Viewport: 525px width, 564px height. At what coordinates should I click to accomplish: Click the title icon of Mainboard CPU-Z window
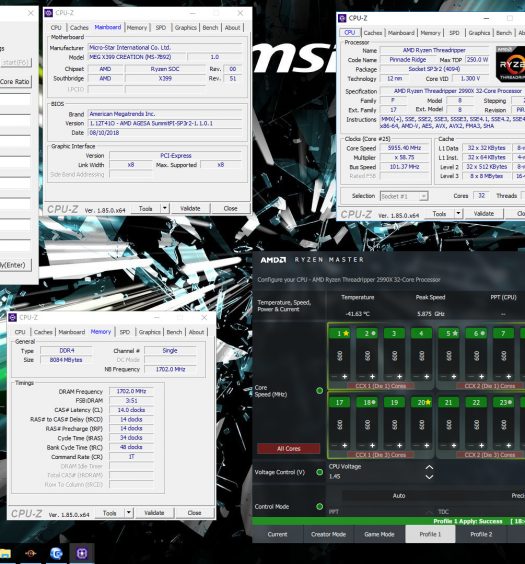[49, 13]
